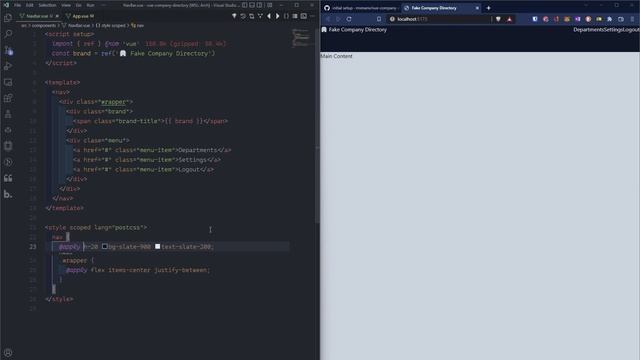This screenshot has height=360, width=640.
Task: Click quotation-mark icon in activity bar
Action: tap(8, 178)
